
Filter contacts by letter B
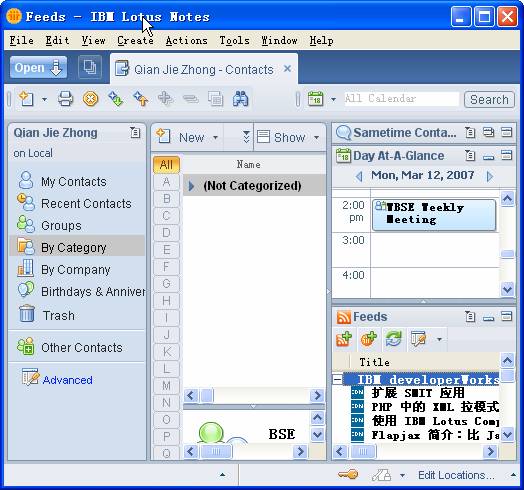point(166,199)
